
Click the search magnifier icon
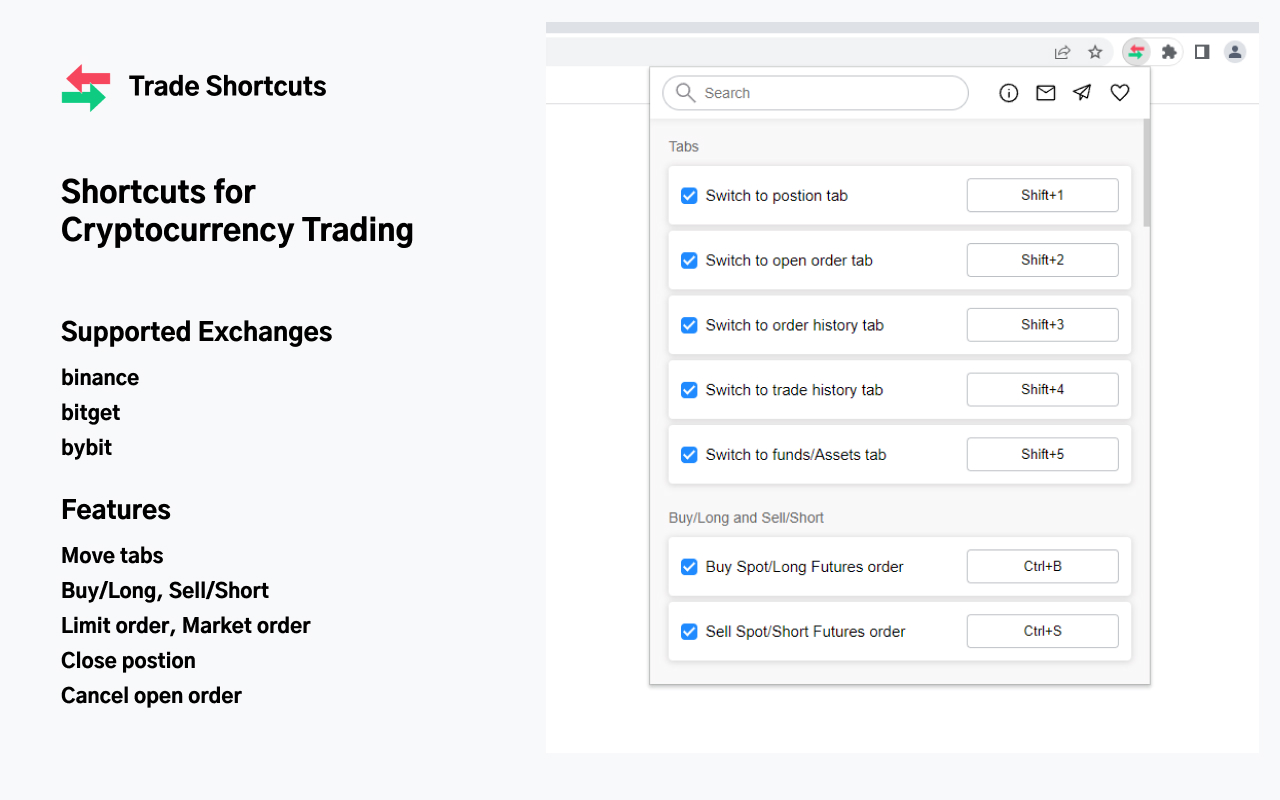(x=685, y=93)
